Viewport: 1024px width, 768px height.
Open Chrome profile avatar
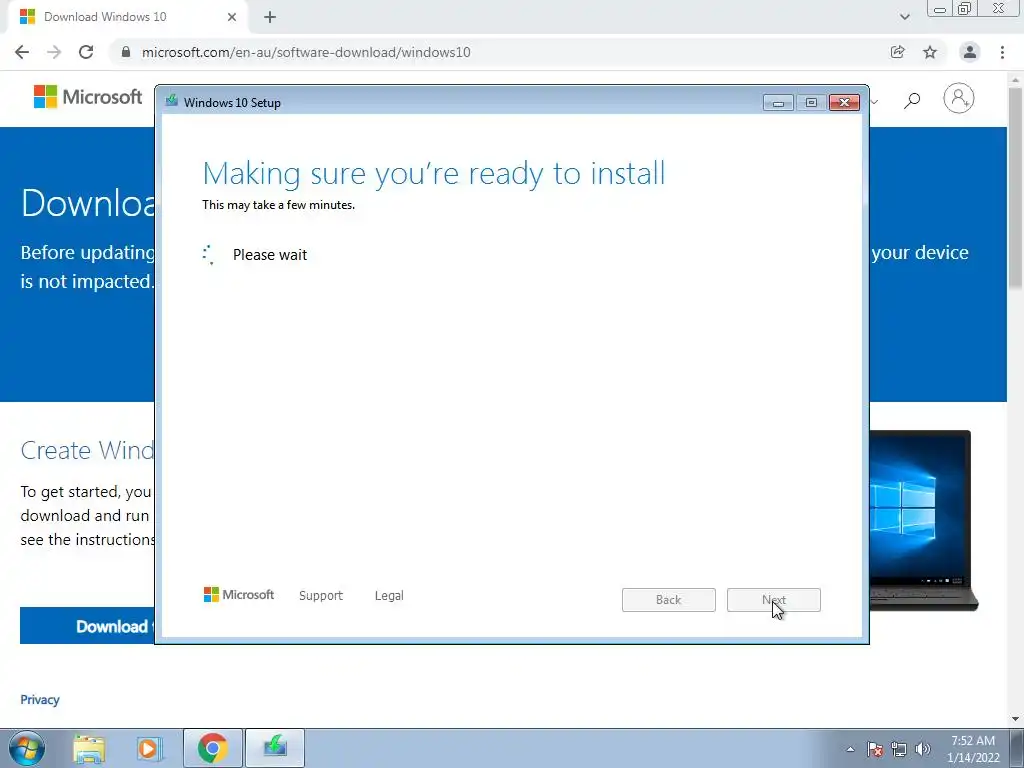(970, 52)
